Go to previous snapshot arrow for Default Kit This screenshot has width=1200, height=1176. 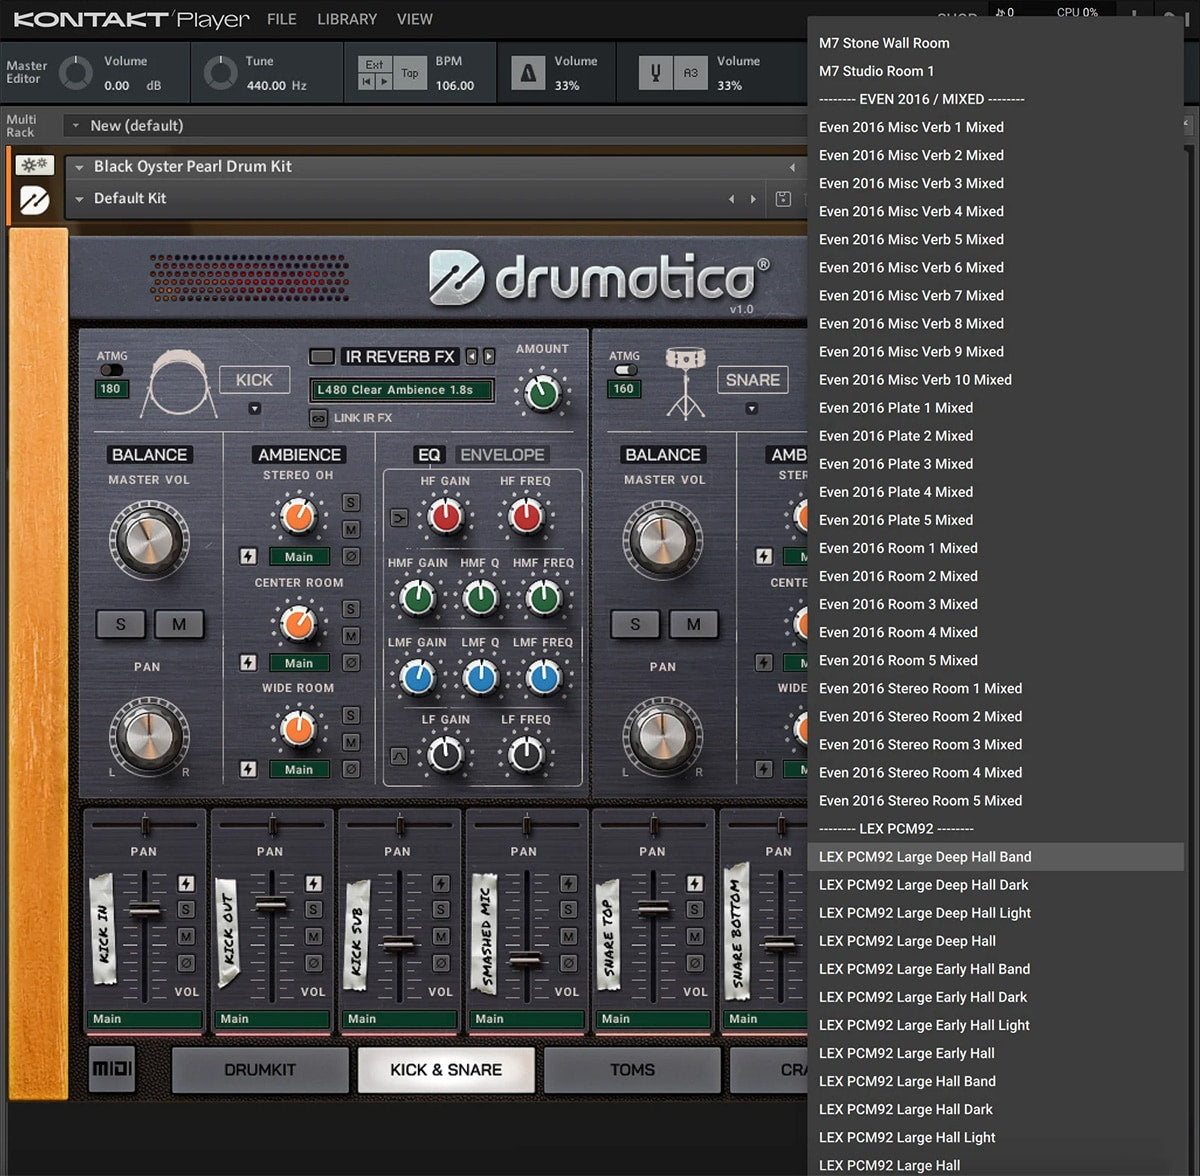click(x=732, y=199)
